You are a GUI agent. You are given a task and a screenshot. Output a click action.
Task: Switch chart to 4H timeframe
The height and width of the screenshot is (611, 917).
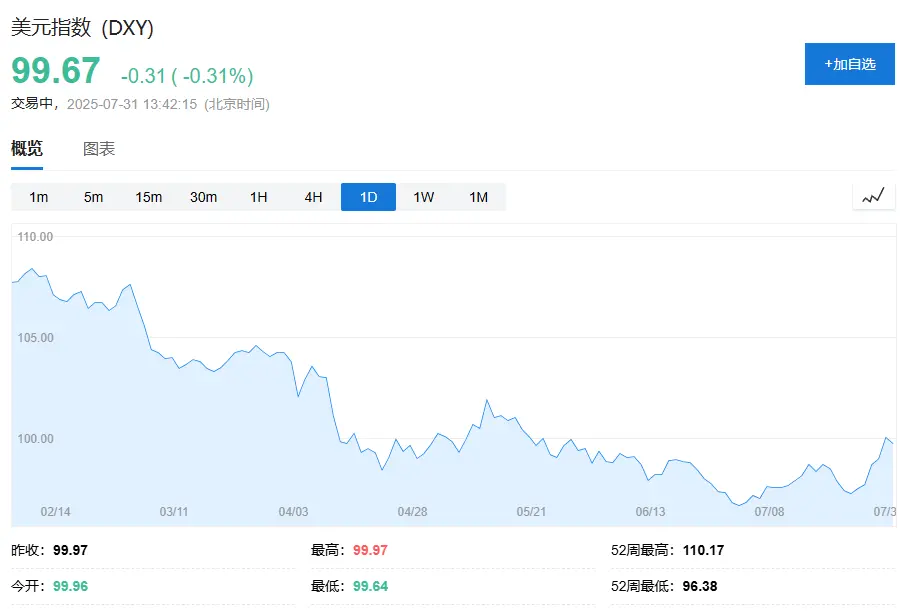[x=314, y=197]
